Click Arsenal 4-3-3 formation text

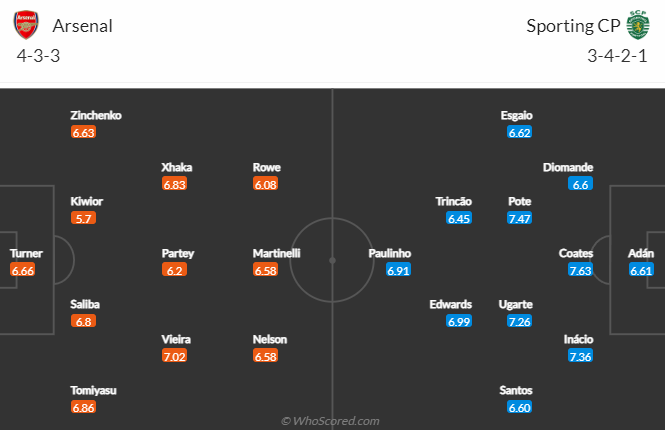[38, 55]
